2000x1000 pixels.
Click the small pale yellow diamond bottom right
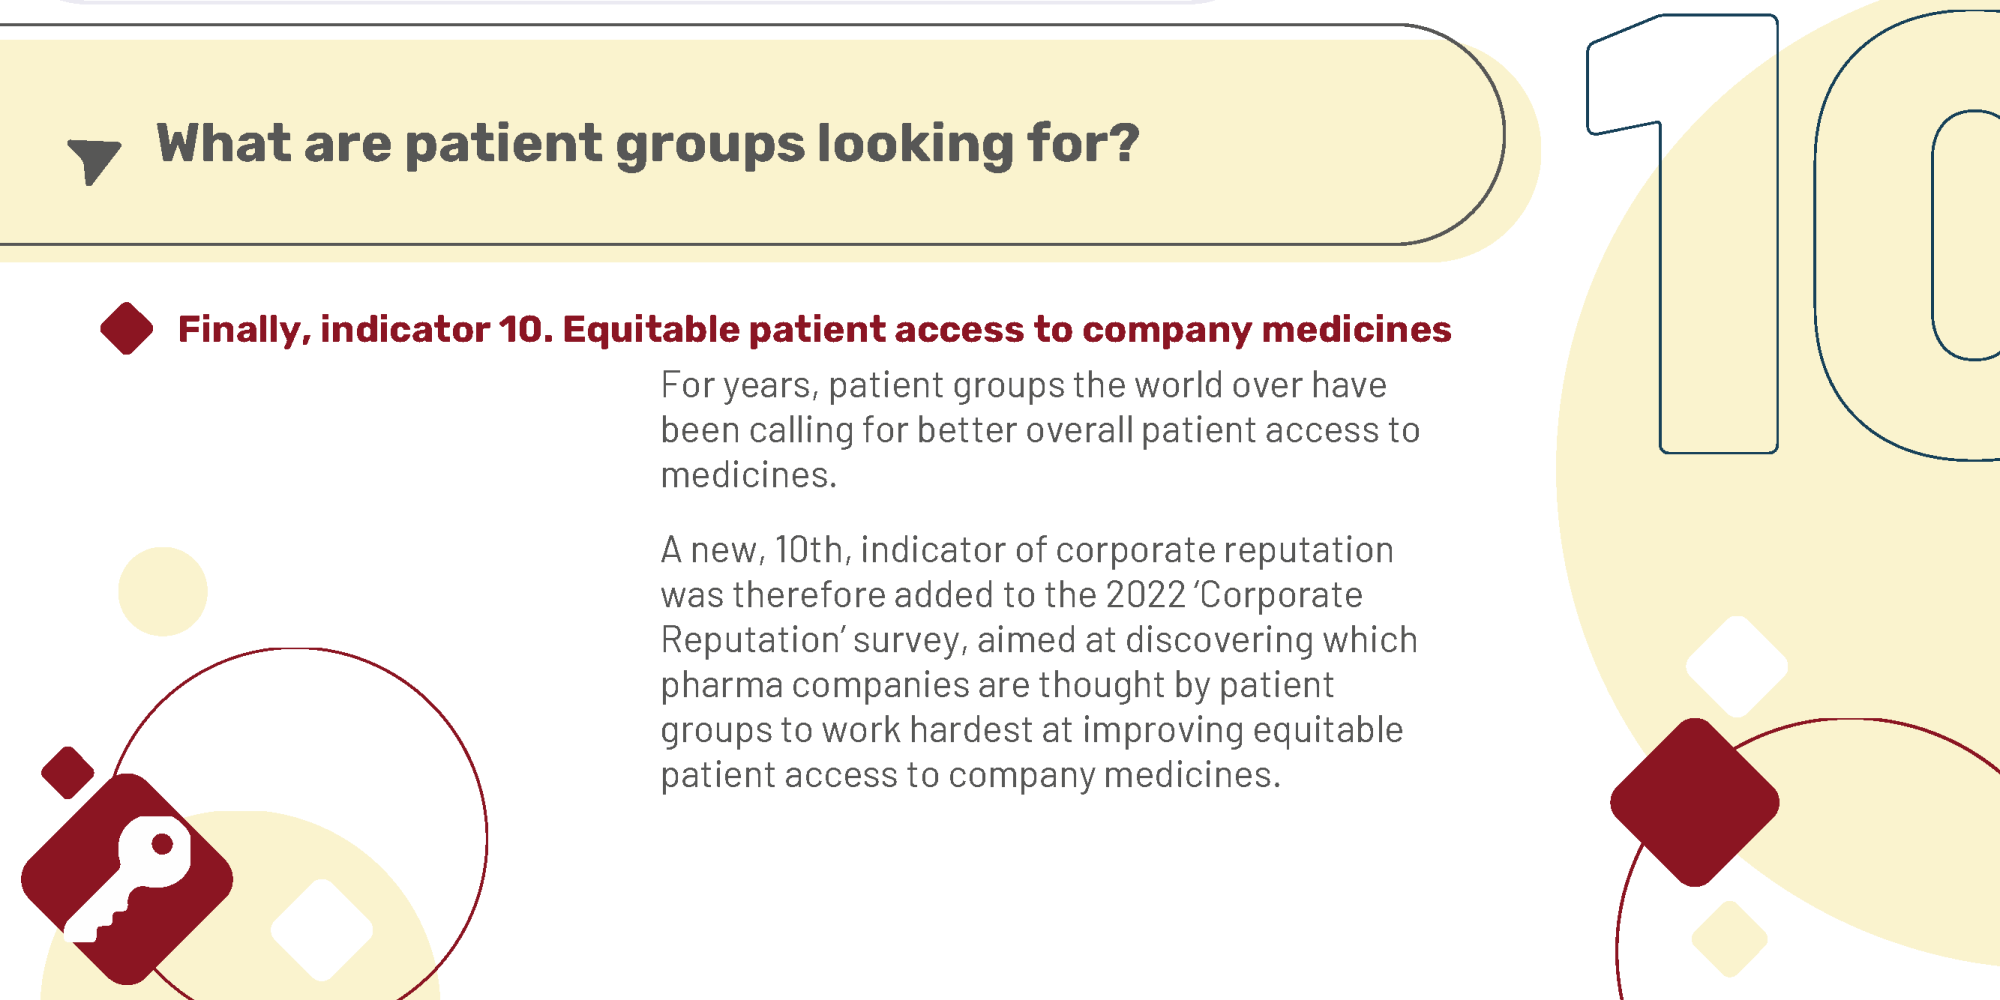click(x=1730, y=939)
